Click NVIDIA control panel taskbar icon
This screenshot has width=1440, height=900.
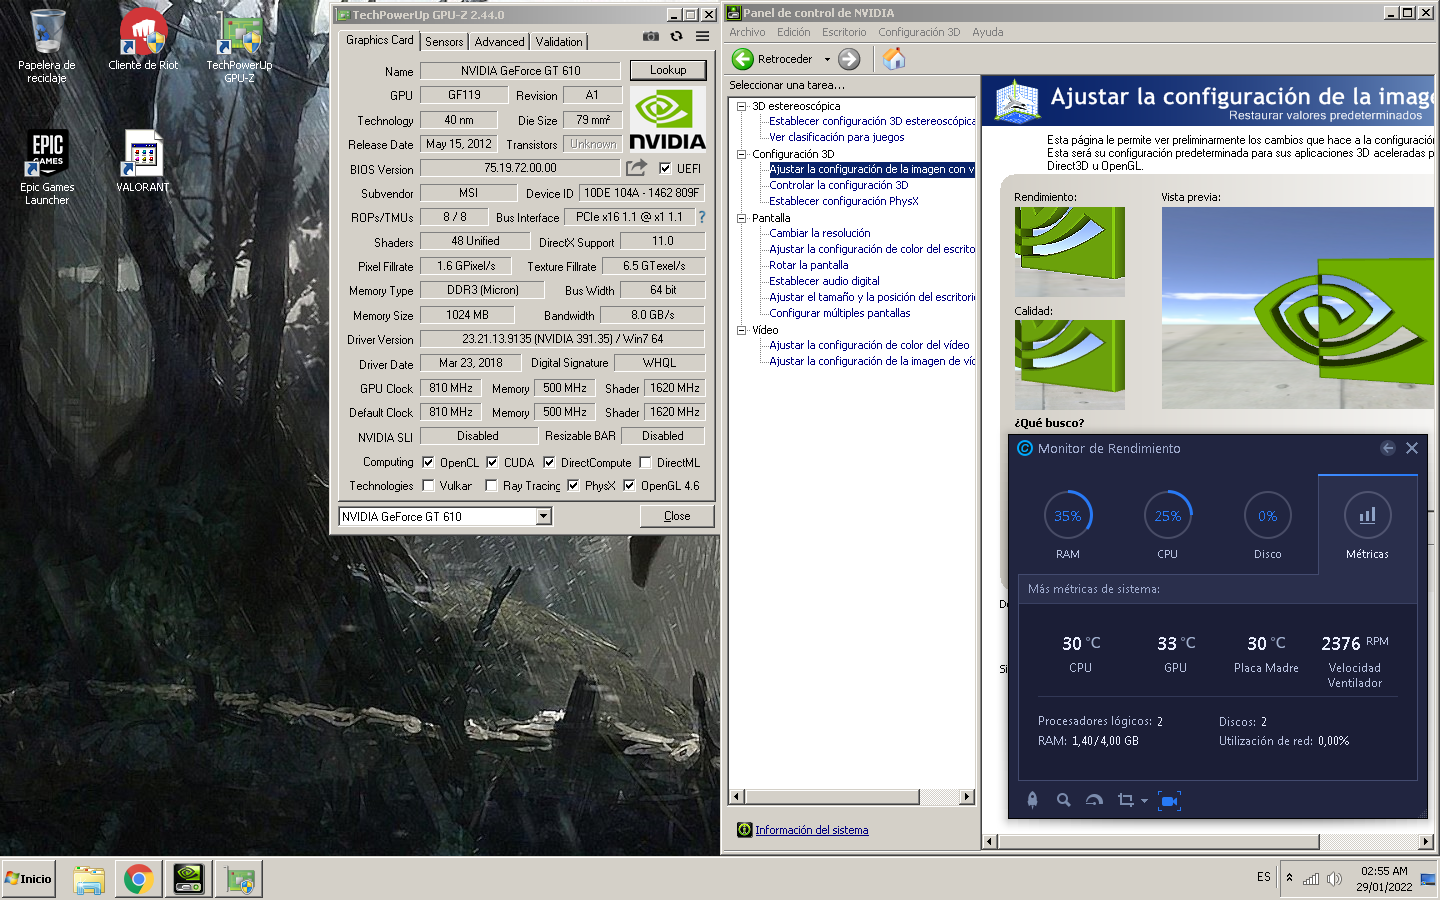189,879
